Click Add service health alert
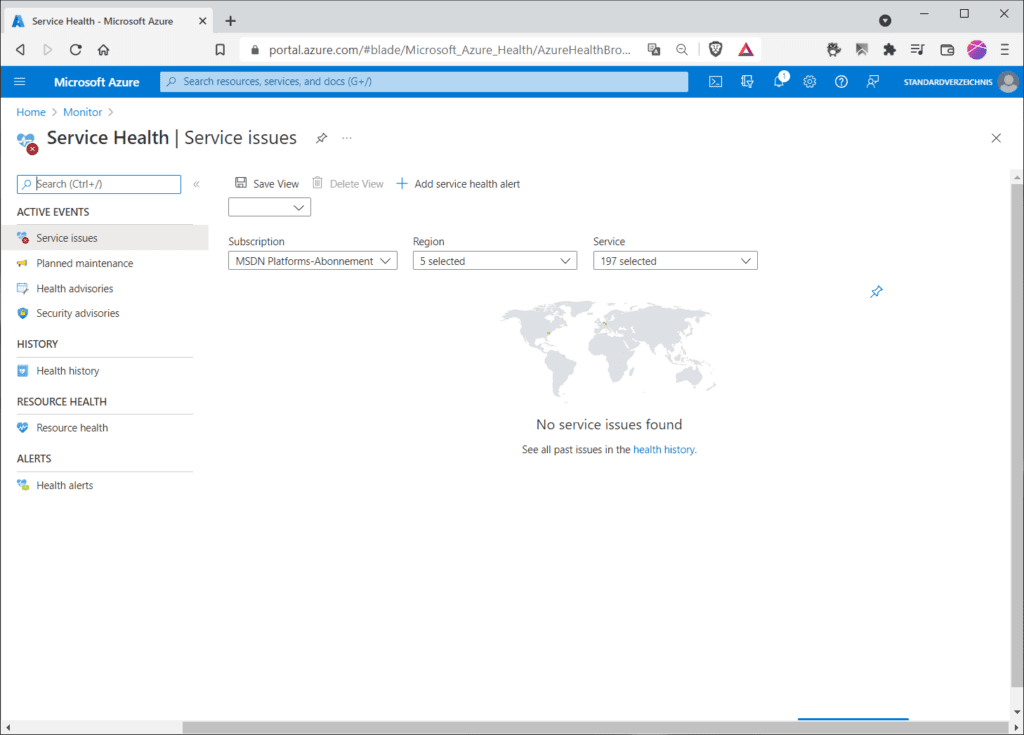Viewport: 1024px width, 735px height. (458, 184)
